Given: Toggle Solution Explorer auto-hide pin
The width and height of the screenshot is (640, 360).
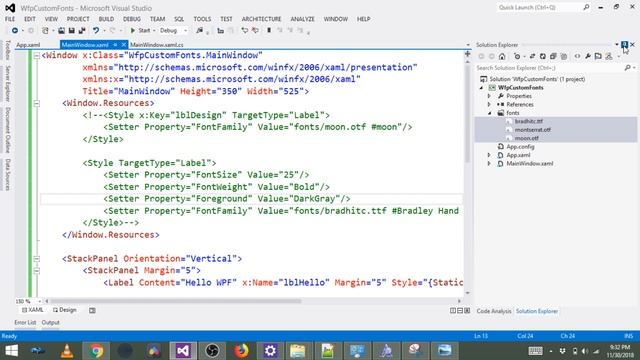Looking at the screenshot, I should tap(624, 44).
